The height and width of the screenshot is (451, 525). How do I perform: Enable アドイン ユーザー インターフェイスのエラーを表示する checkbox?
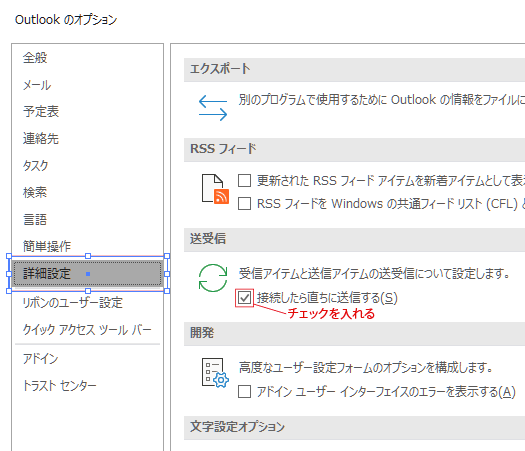coord(244,391)
